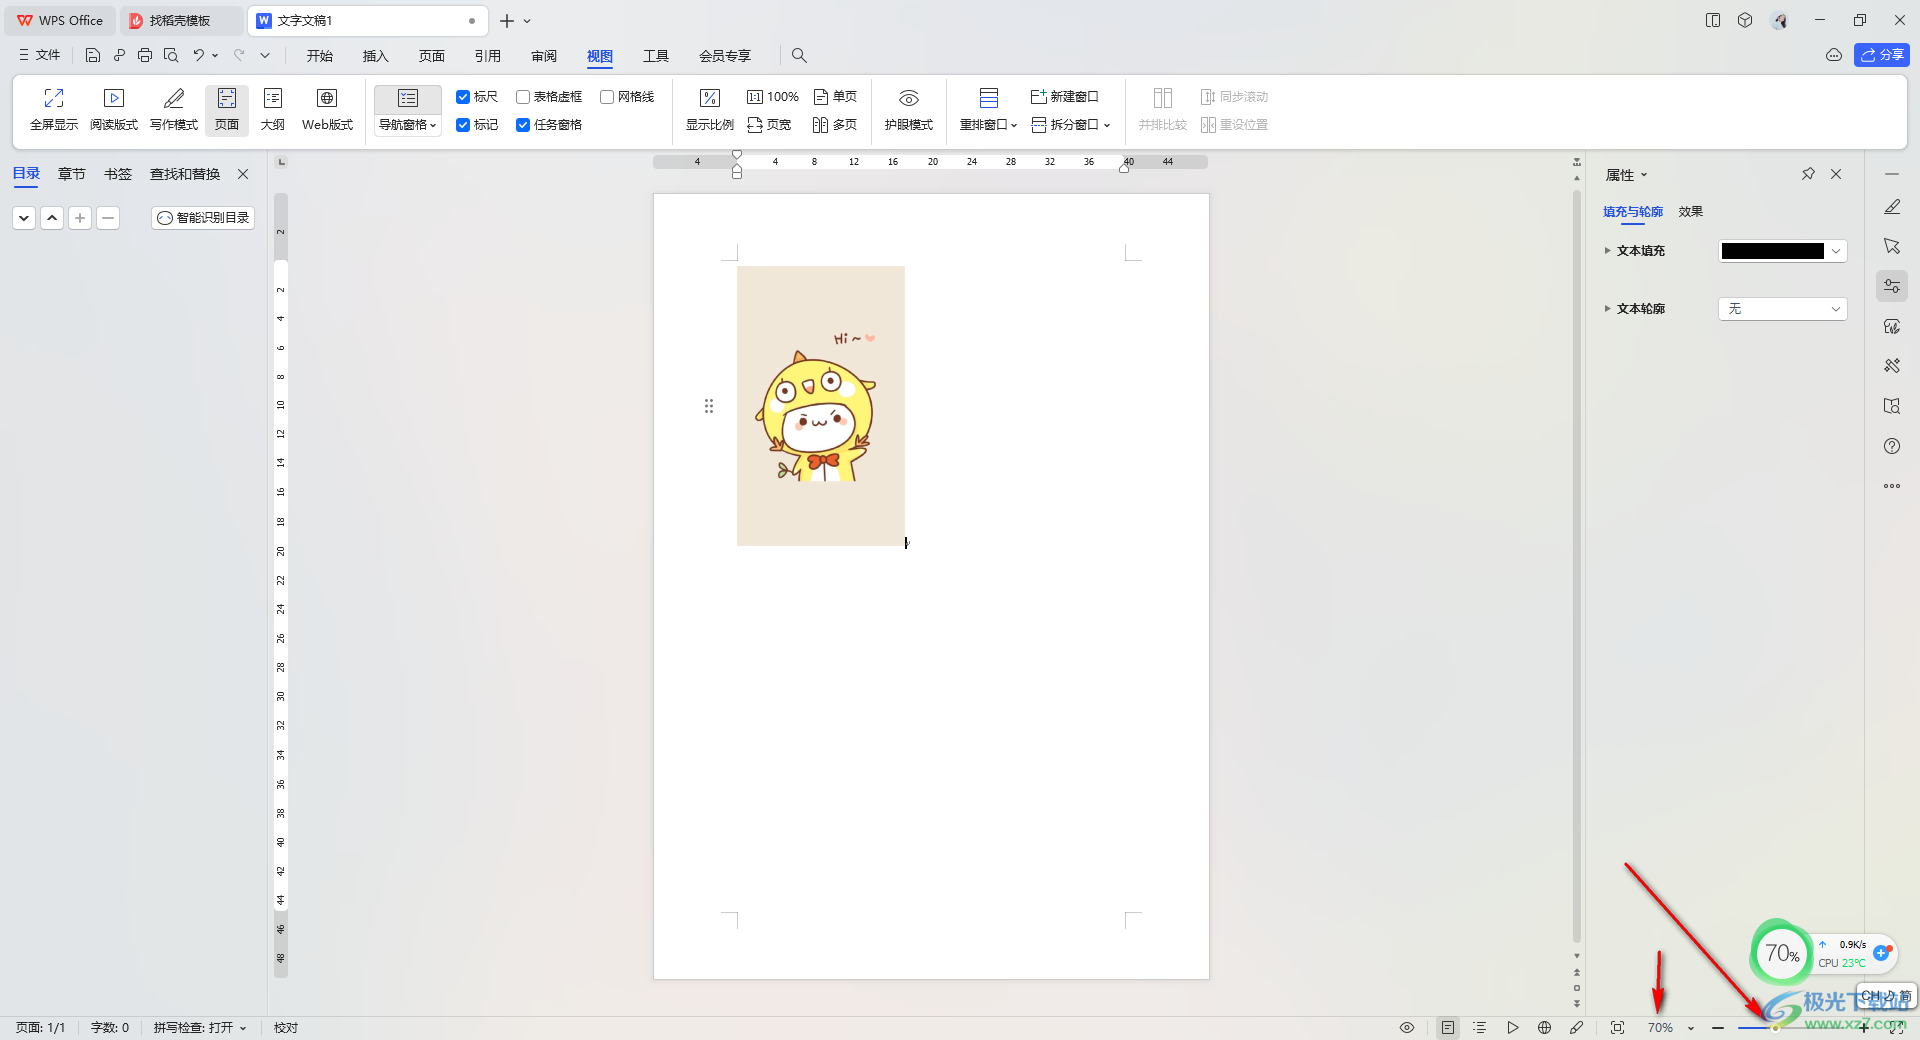
Task: Switch to the bookmarks (书签) navigation tab
Action: [118, 174]
